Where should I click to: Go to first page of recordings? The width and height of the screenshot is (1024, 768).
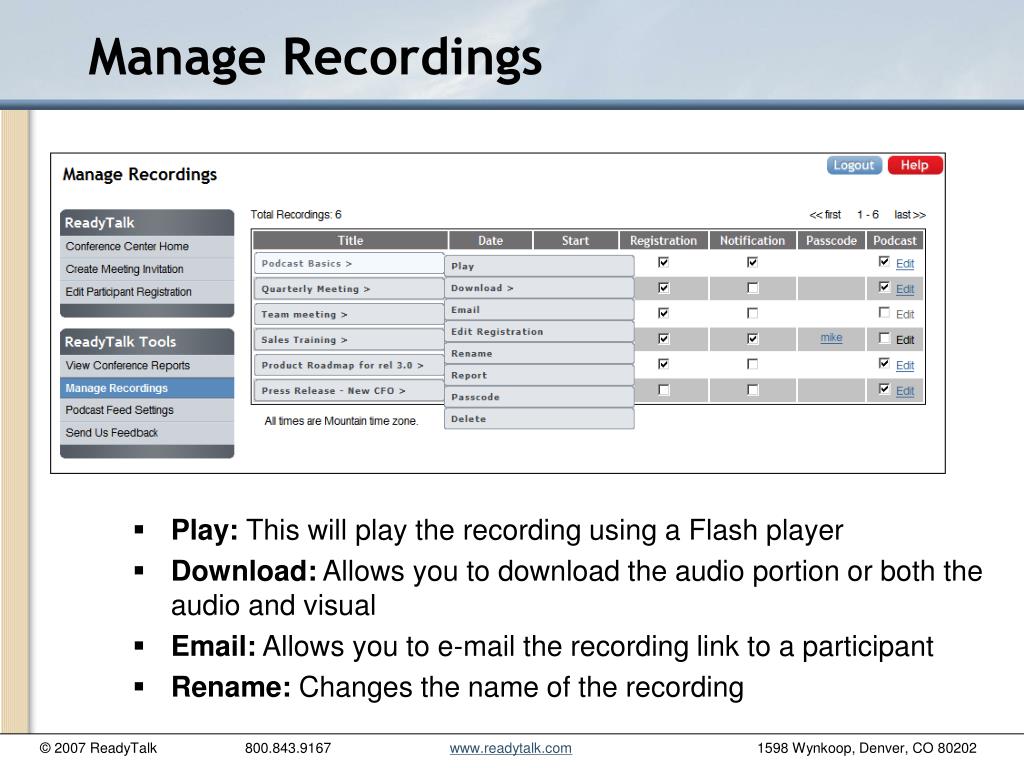(x=825, y=215)
